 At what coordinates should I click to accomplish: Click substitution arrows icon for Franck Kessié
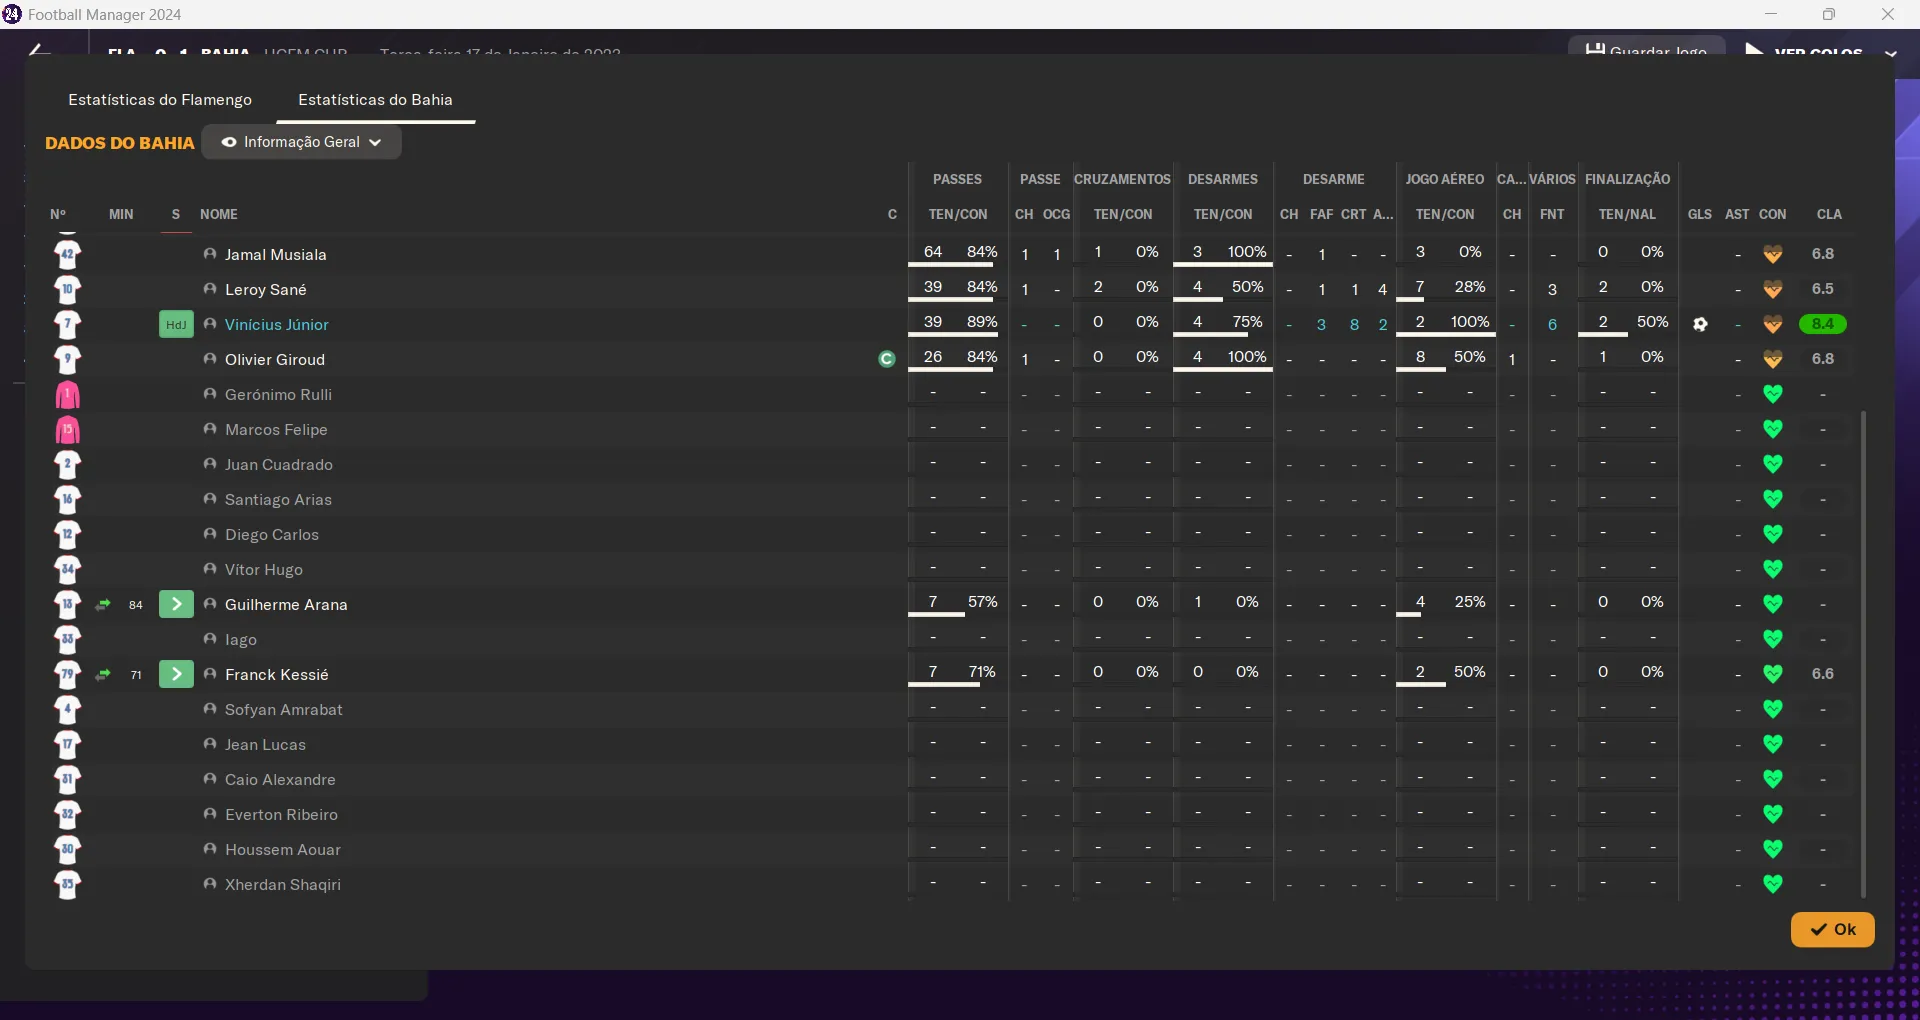pos(103,675)
